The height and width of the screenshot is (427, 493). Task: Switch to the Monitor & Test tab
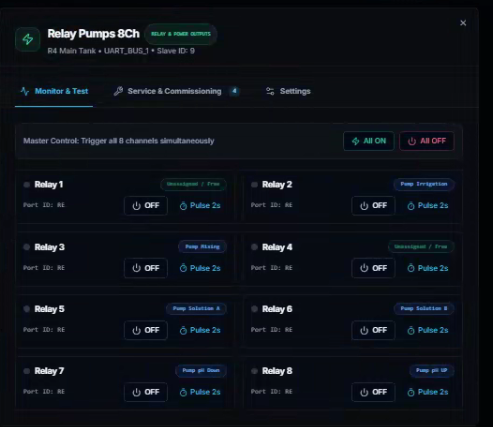54,91
